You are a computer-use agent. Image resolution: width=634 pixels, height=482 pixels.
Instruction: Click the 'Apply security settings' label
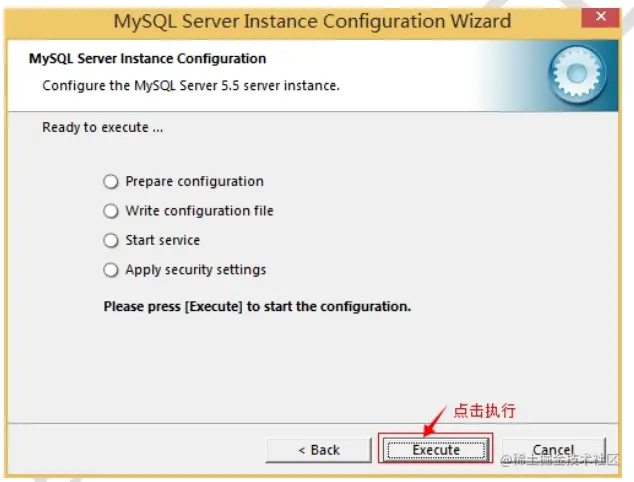pos(196,270)
